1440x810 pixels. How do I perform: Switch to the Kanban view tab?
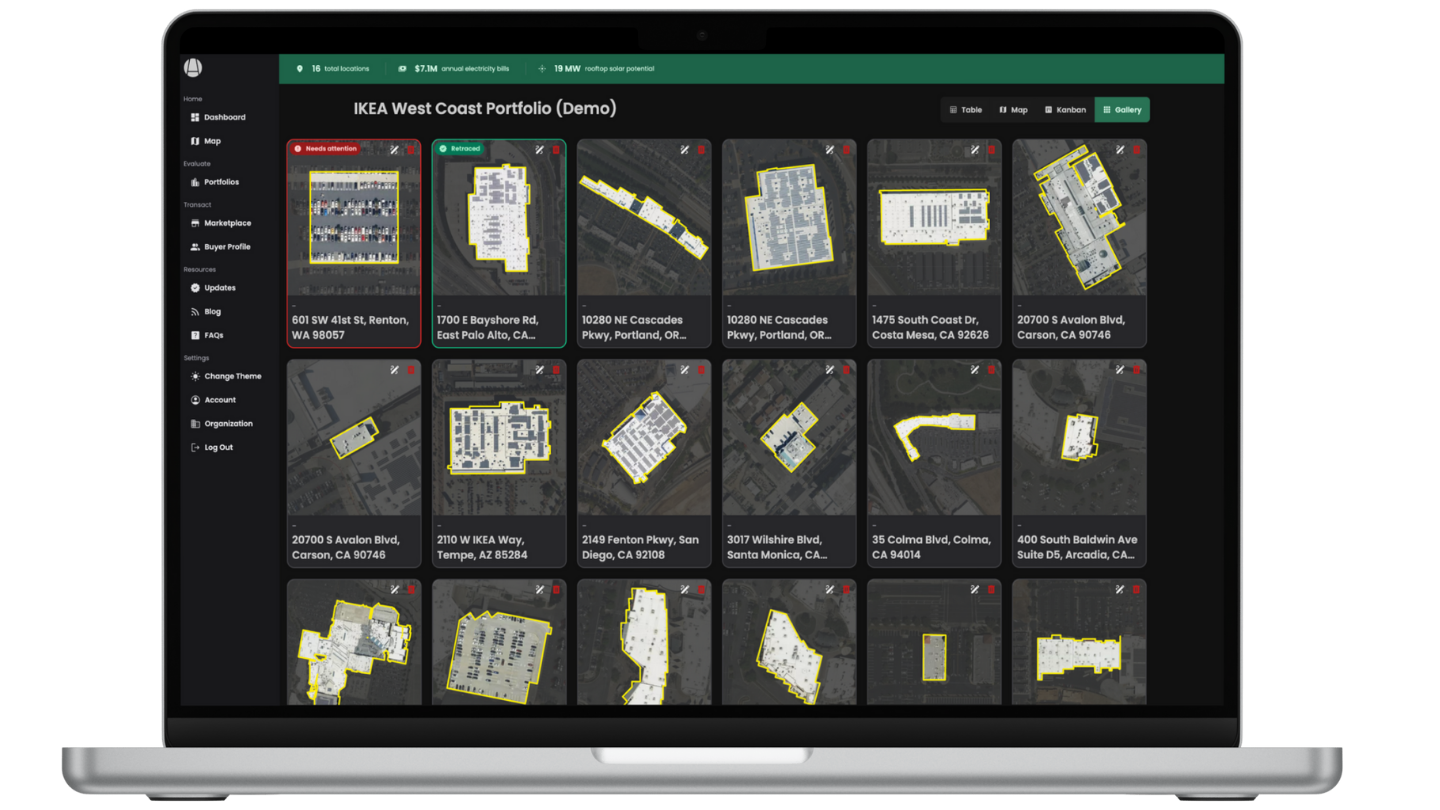pyautogui.click(x=1064, y=110)
